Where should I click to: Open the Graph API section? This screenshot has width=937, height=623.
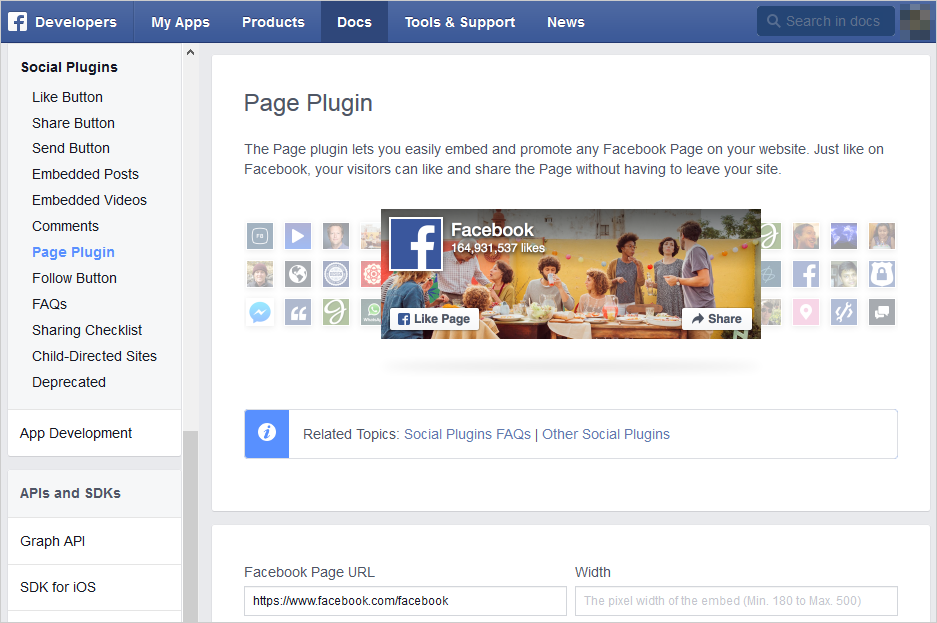pos(94,541)
